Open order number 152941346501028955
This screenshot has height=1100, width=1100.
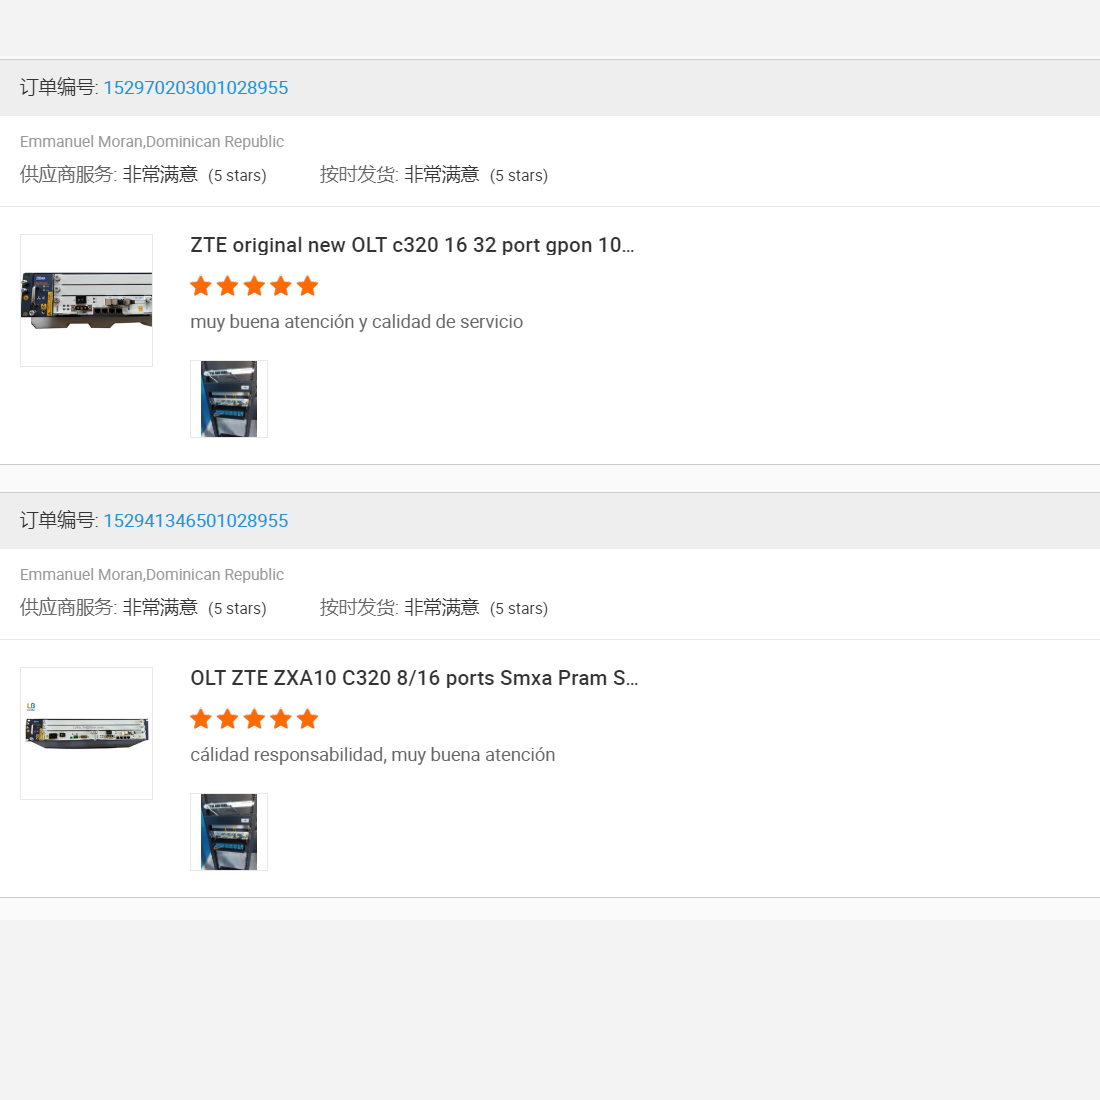pos(195,521)
